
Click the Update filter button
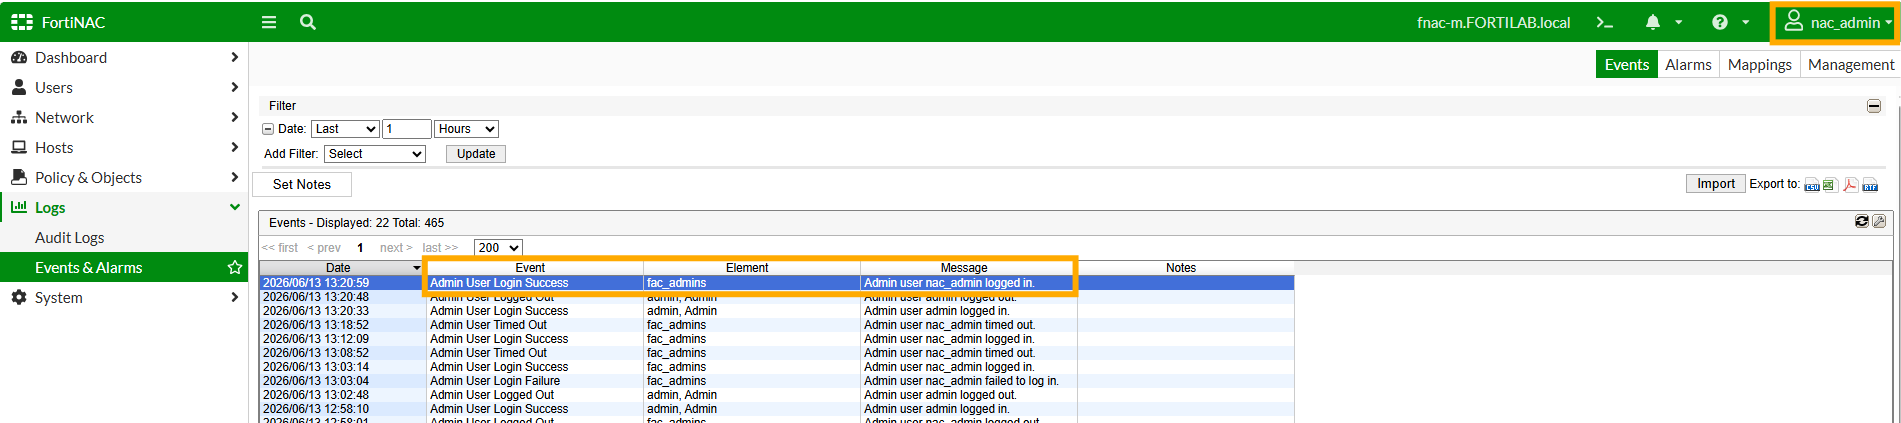point(476,154)
